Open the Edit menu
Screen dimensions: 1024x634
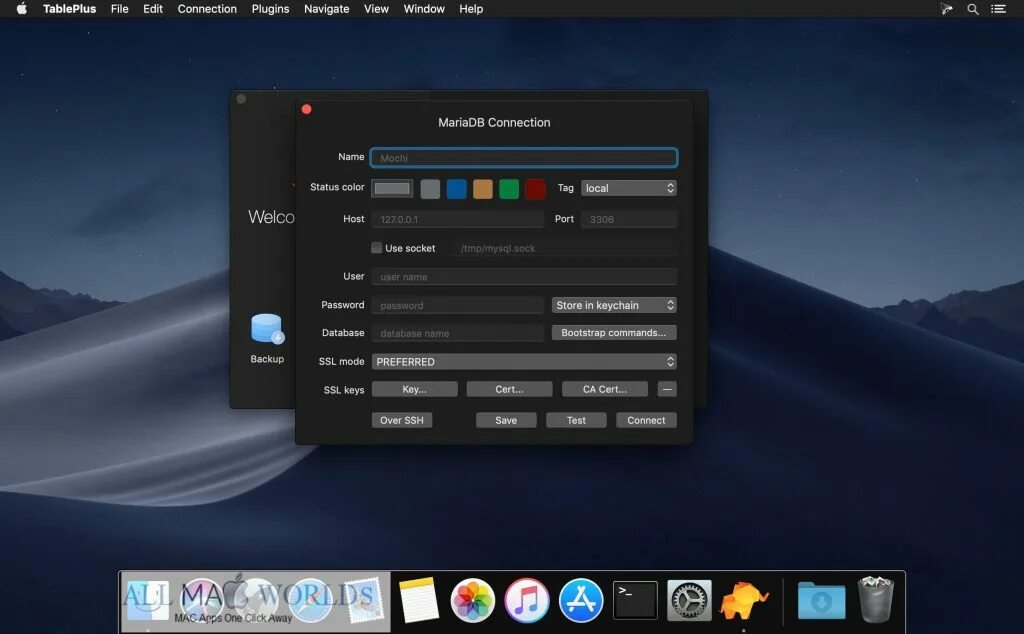click(153, 8)
